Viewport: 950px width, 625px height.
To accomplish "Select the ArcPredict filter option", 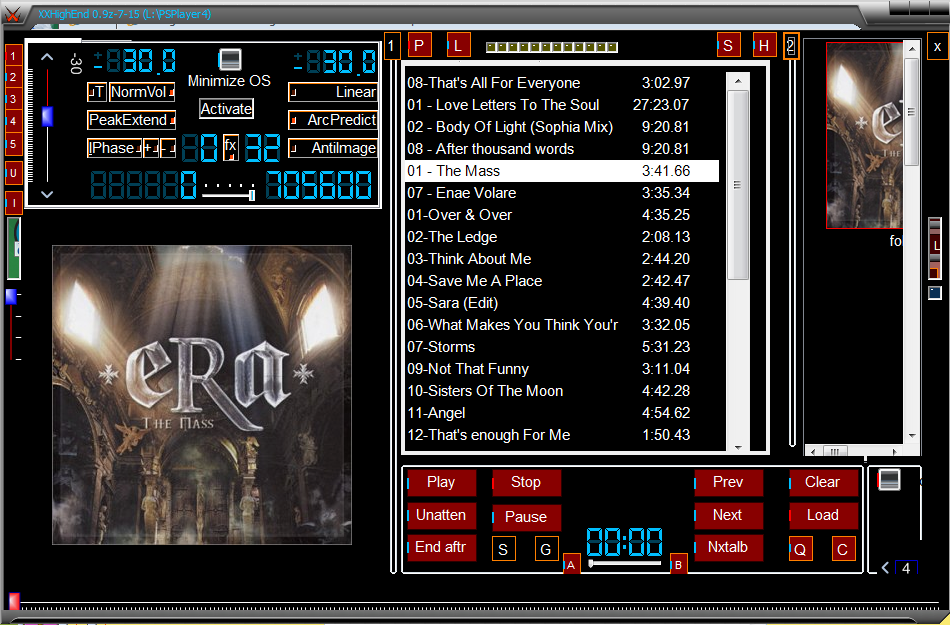I will tap(333, 120).
